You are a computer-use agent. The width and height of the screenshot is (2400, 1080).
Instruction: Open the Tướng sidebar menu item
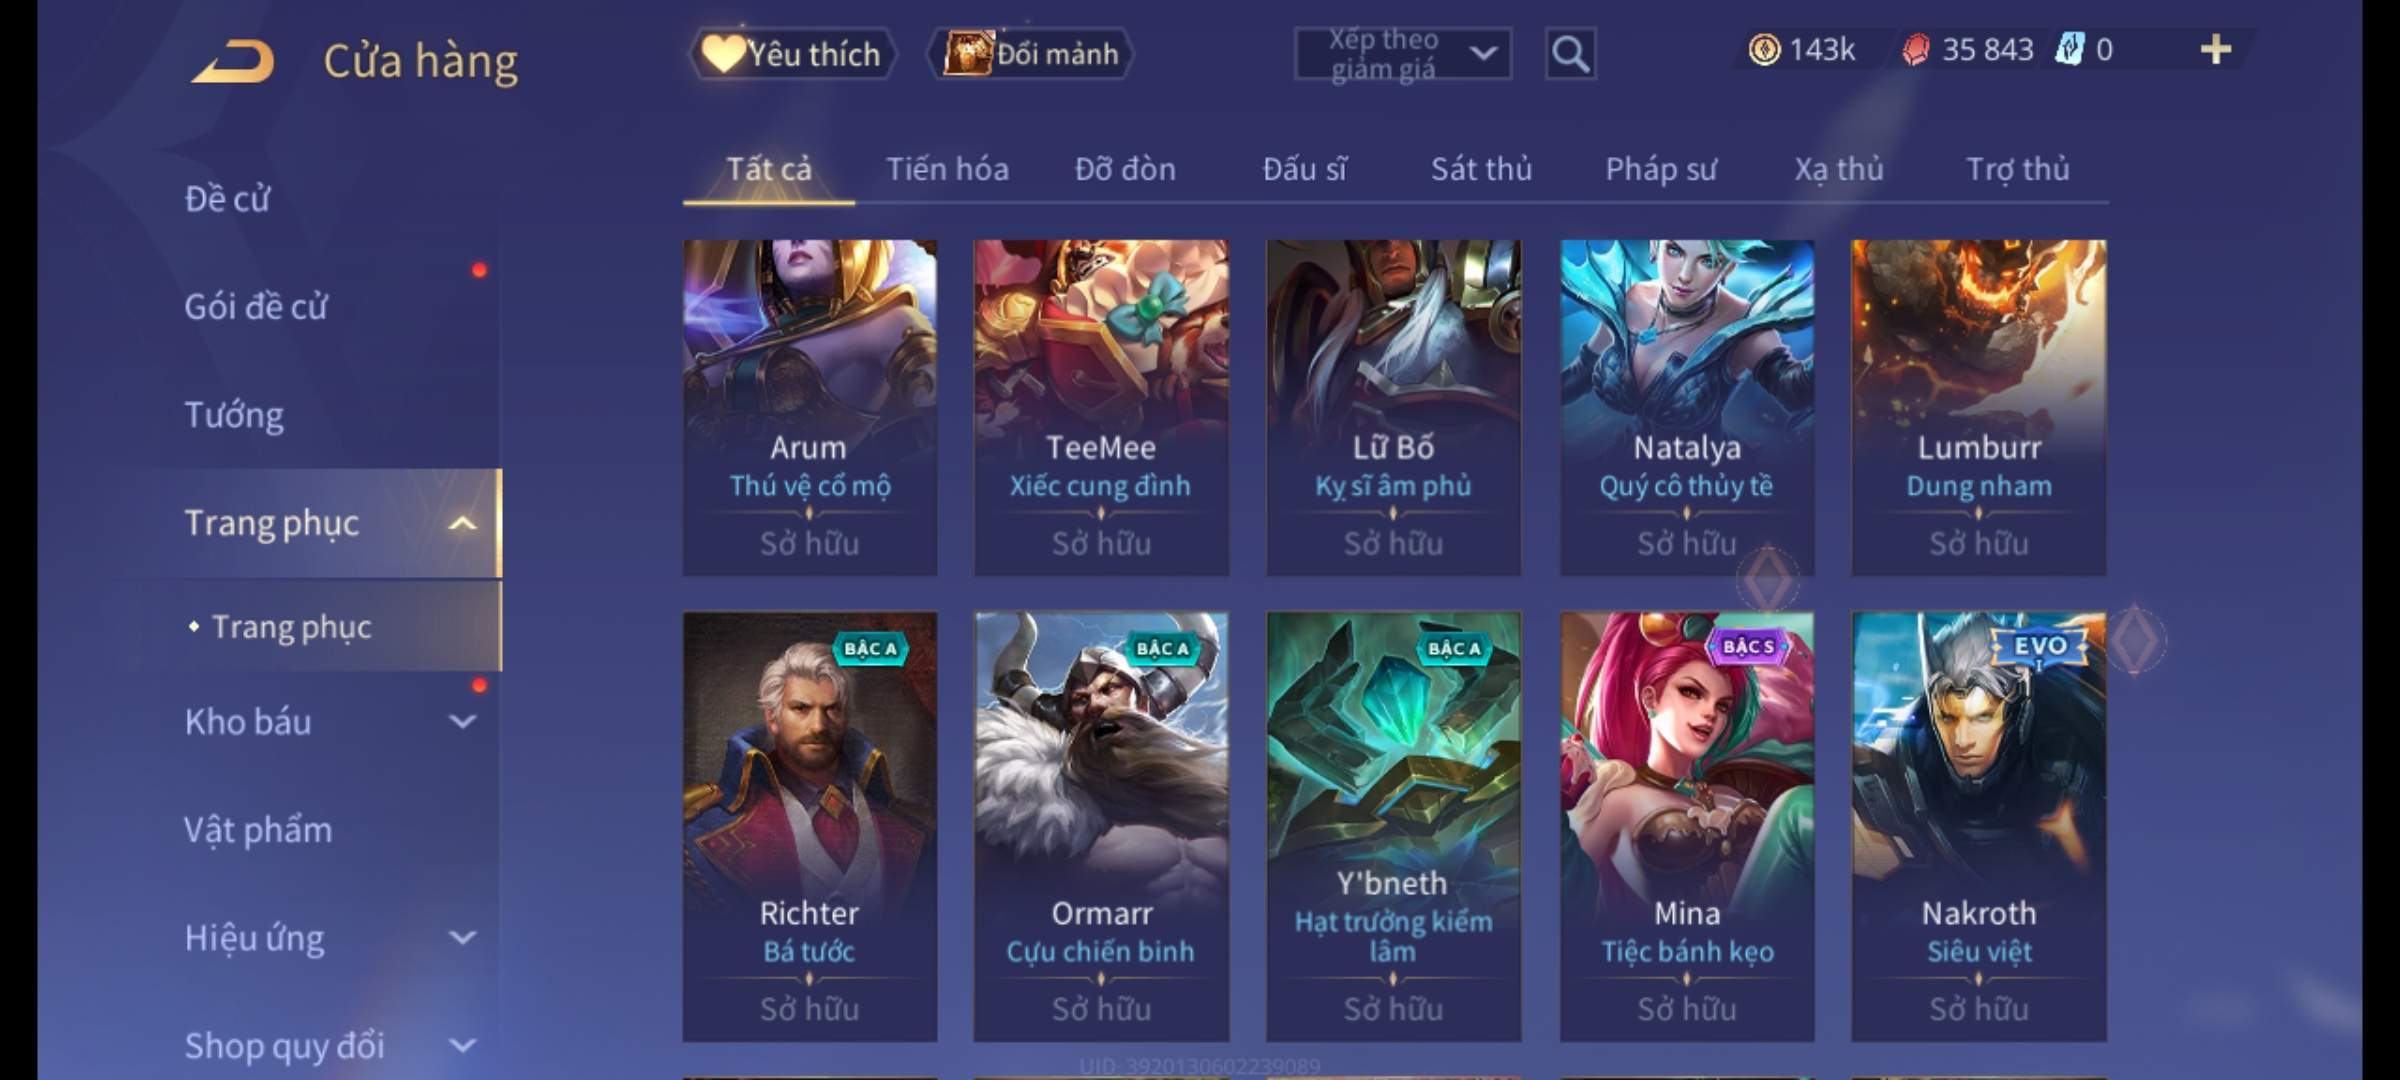point(234,415)
